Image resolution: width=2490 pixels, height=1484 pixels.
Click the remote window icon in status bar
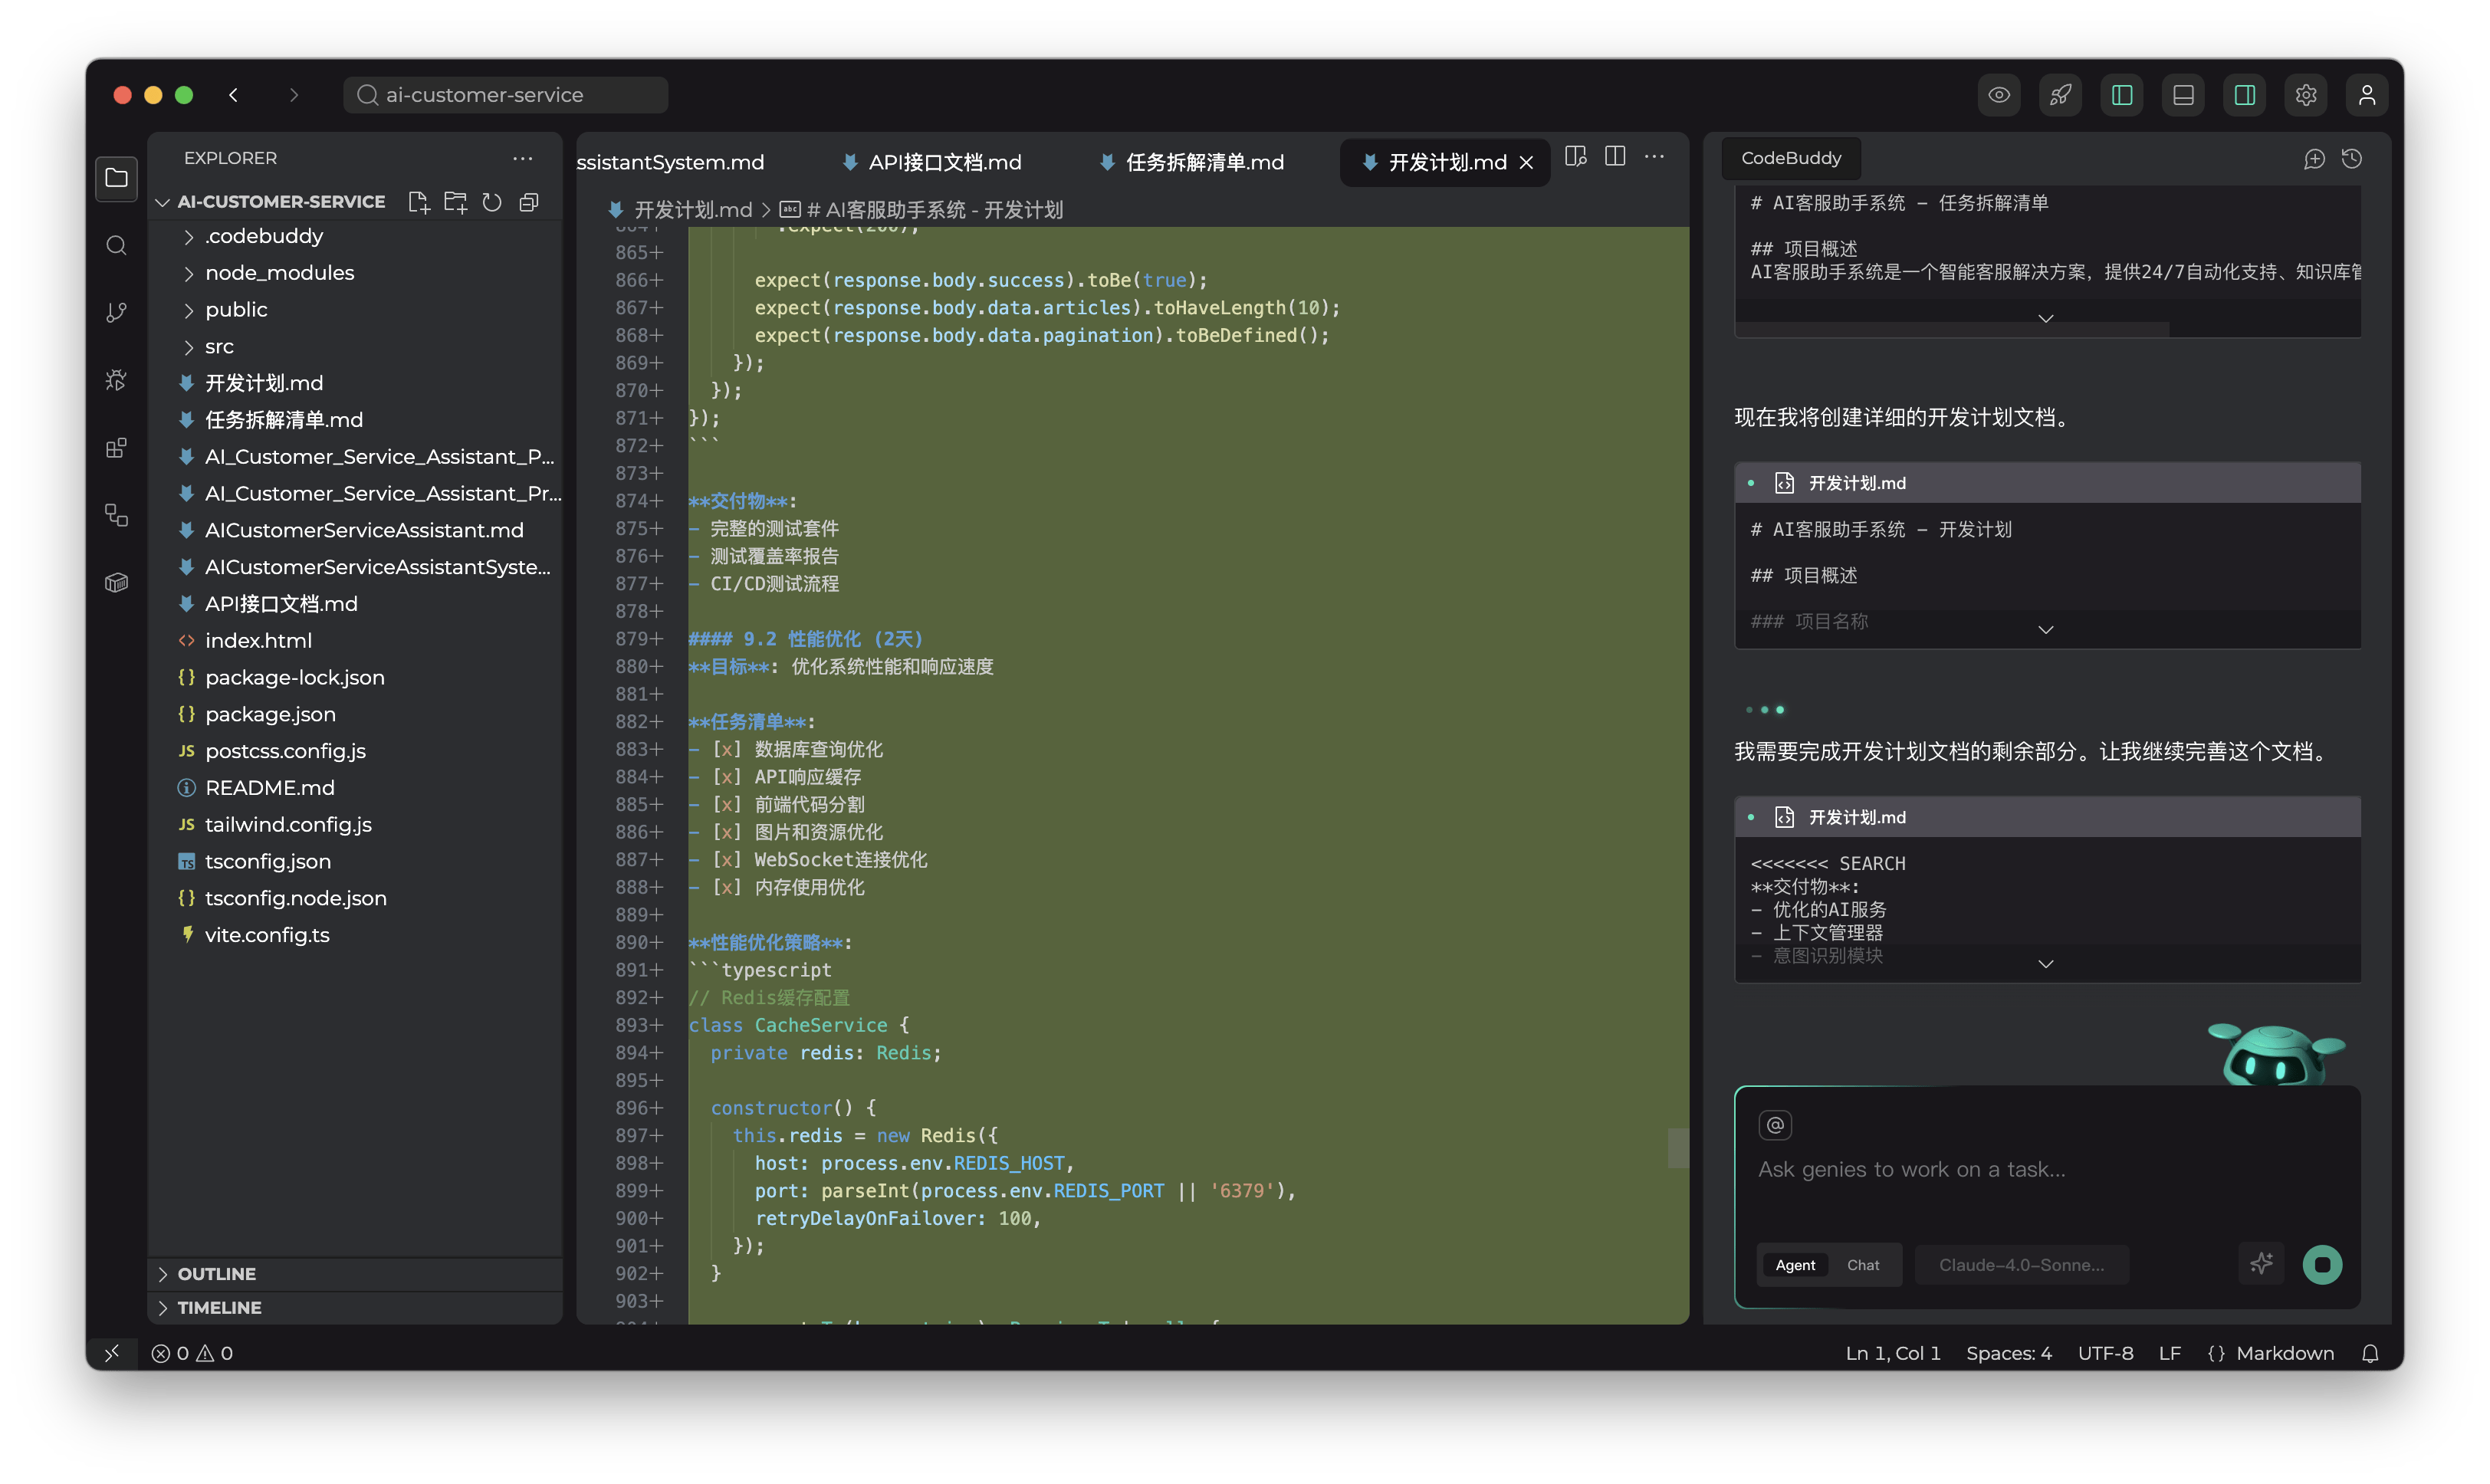coord(112,1353)
